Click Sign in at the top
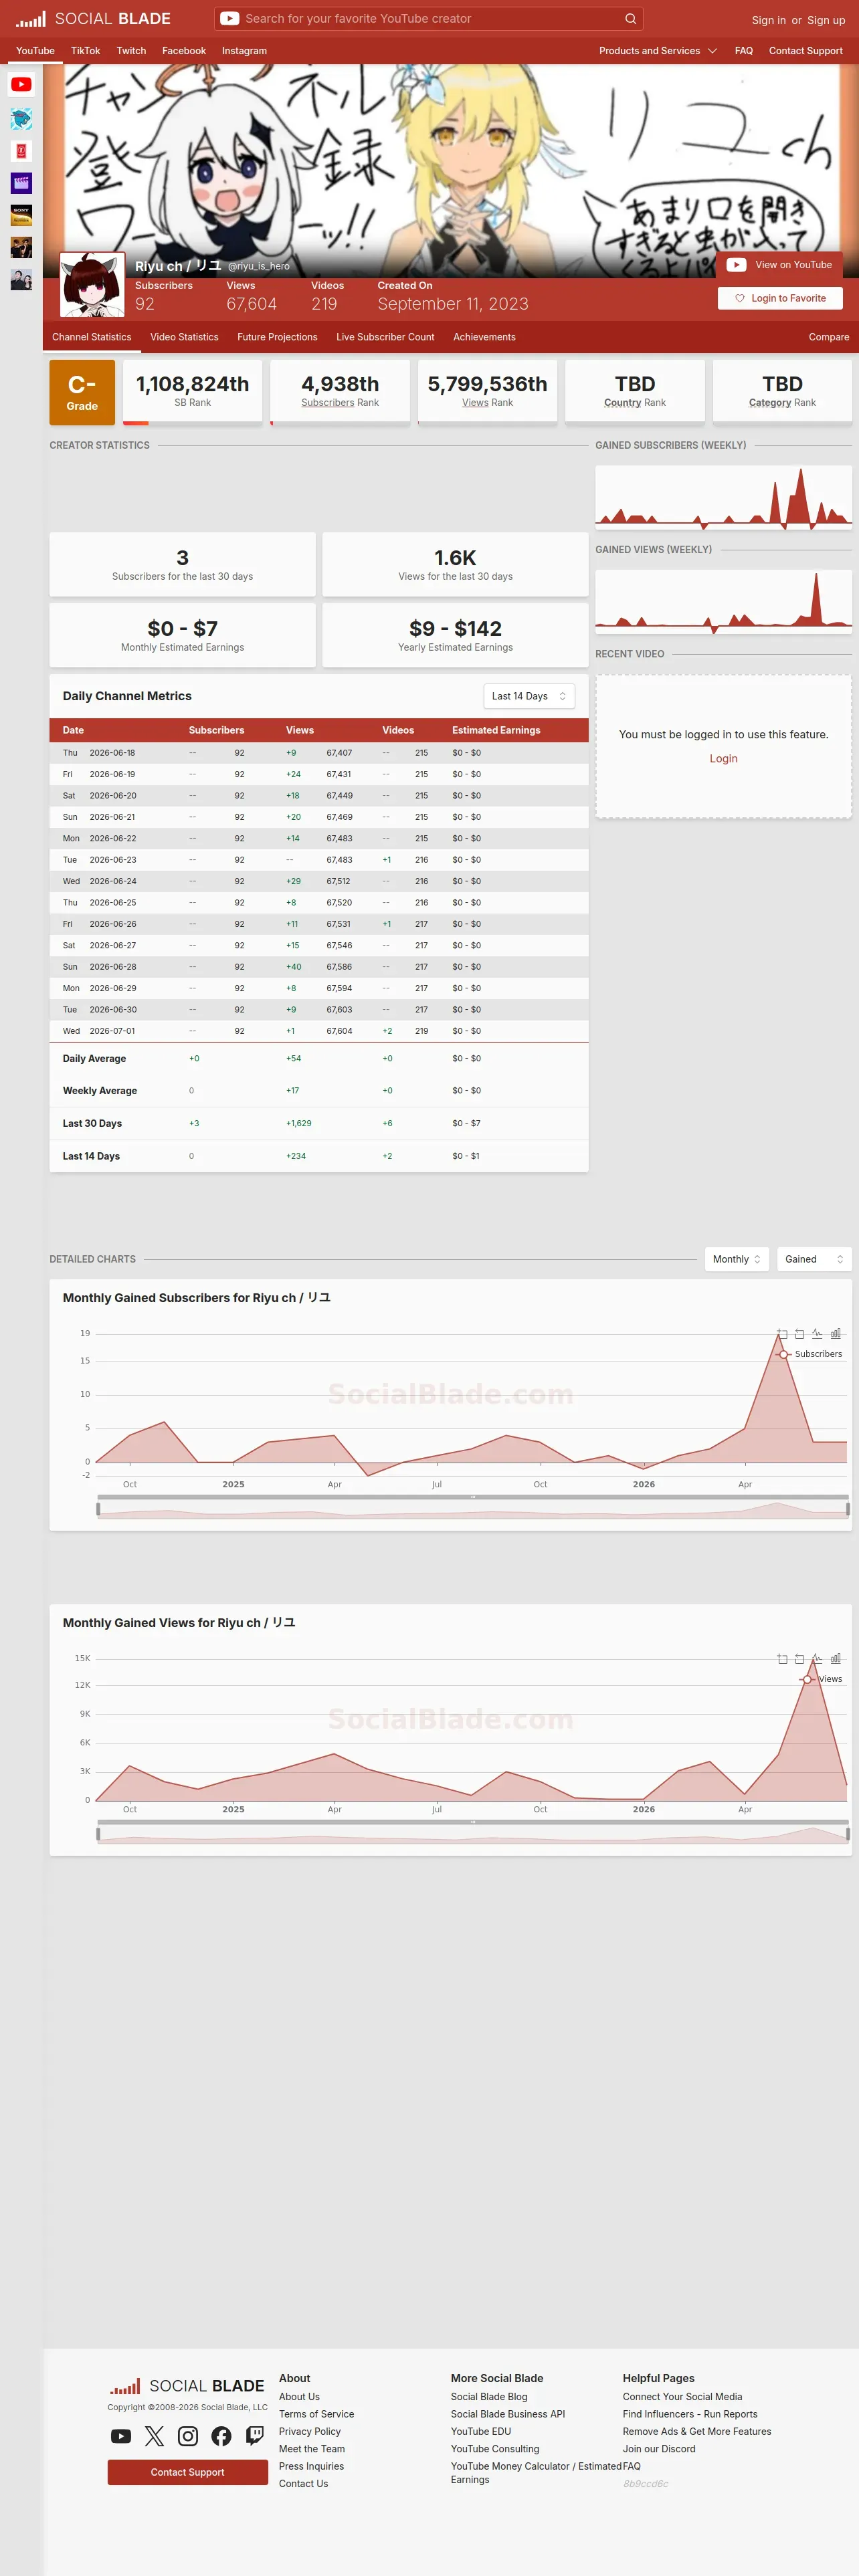The height and width of the screenshot is (2576, 859). pos(768,20)
